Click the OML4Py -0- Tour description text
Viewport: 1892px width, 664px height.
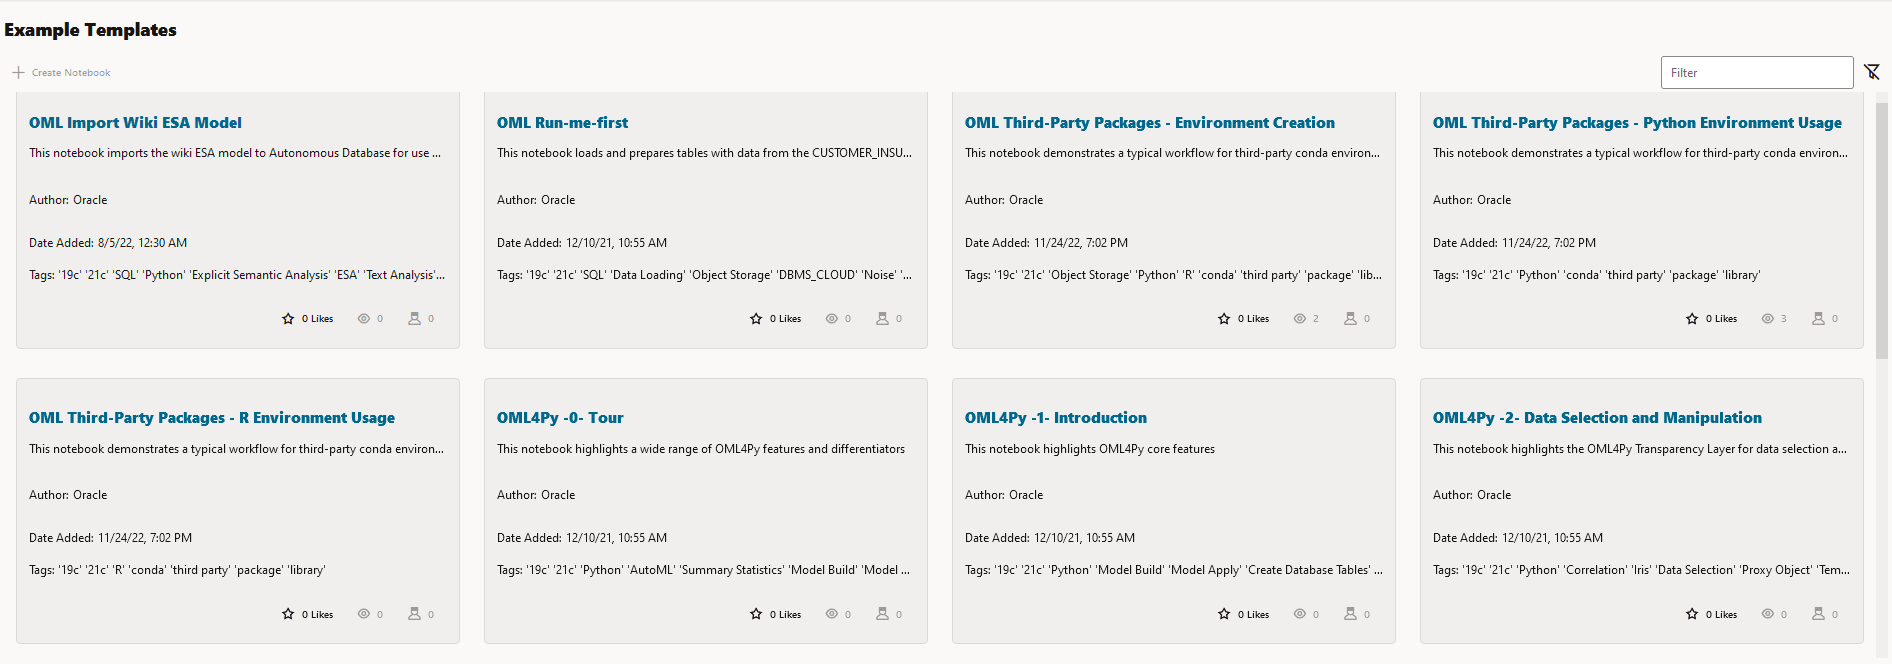[701, 449]
